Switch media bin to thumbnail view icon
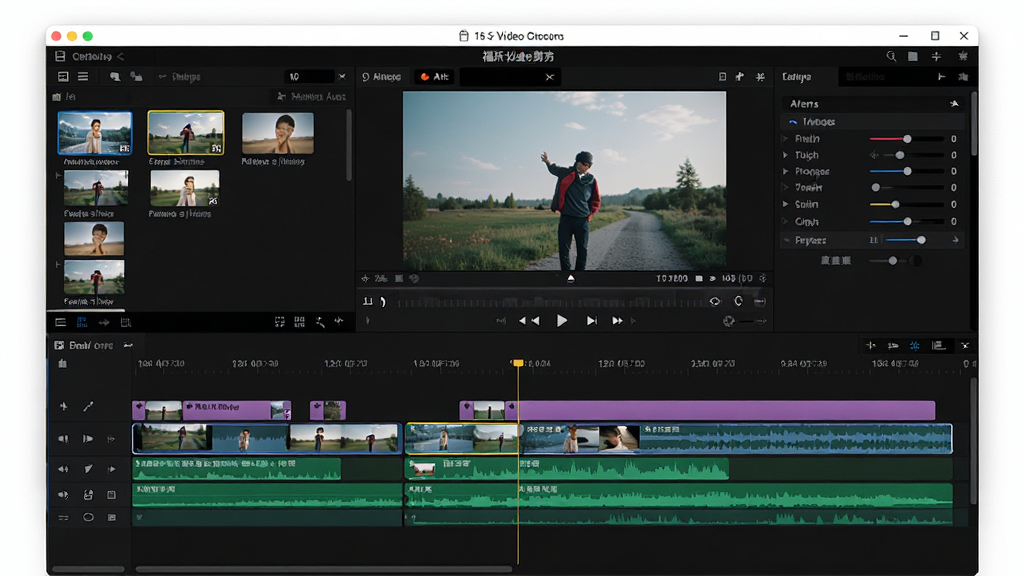 point(63,76)
